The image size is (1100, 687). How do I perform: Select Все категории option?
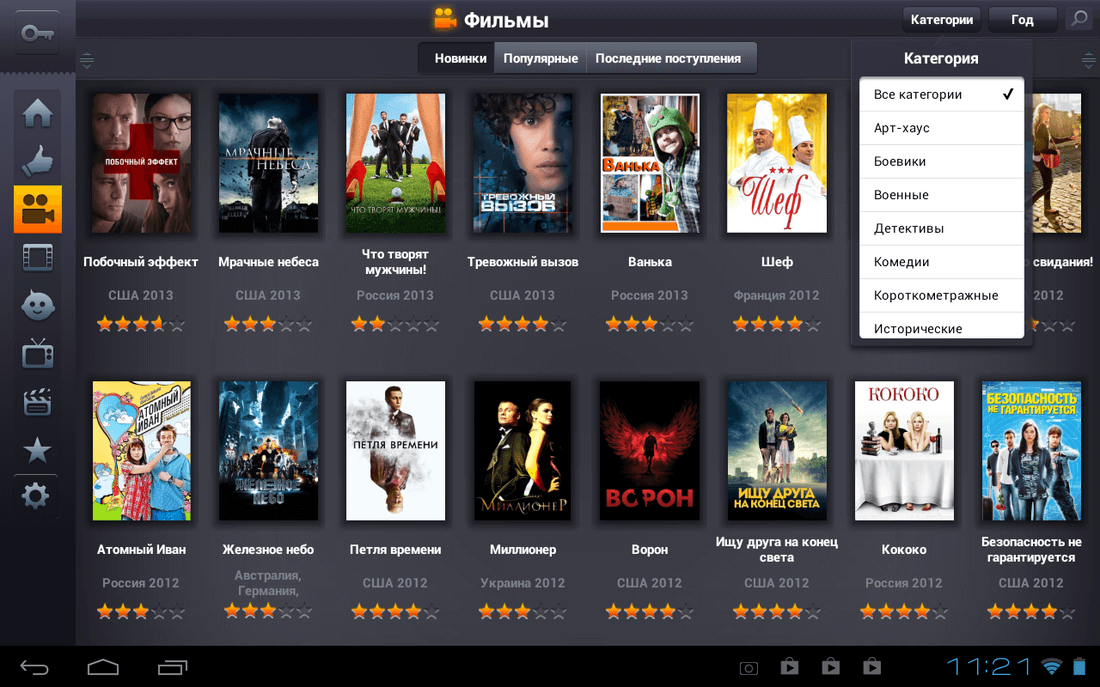(941, 95)
